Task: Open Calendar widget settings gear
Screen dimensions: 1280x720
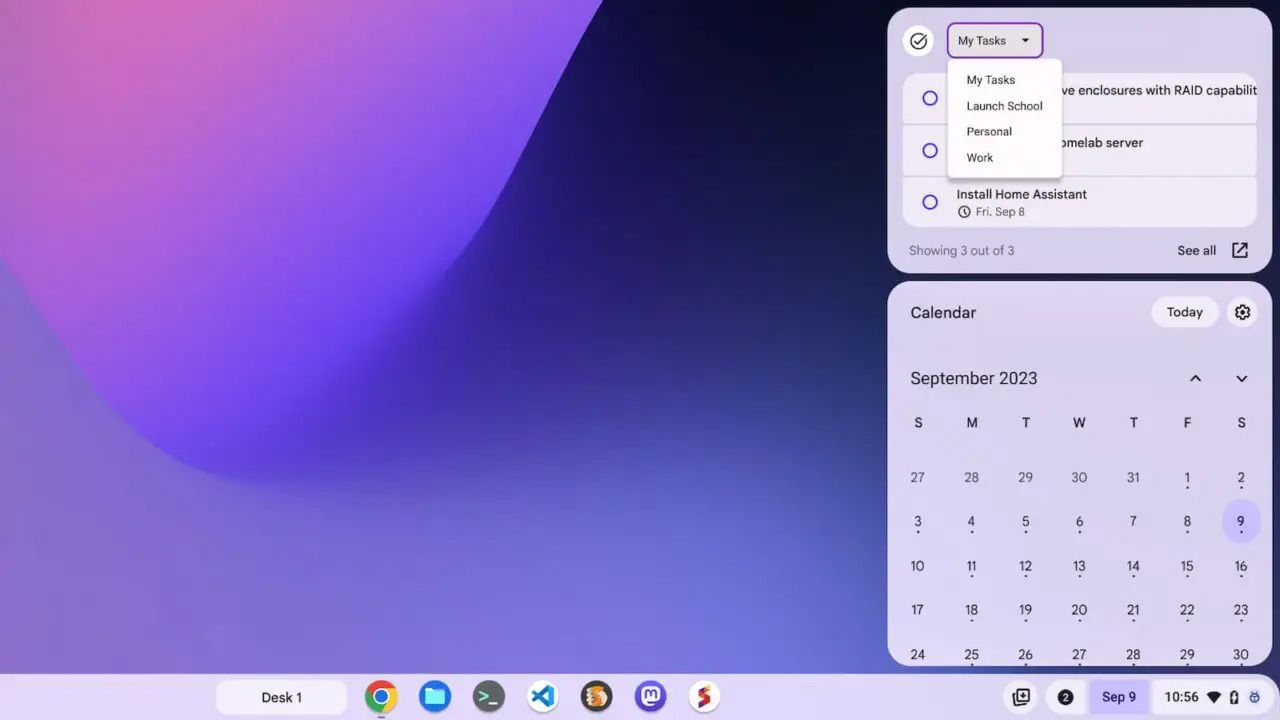Action: [x=1242, y=312]
